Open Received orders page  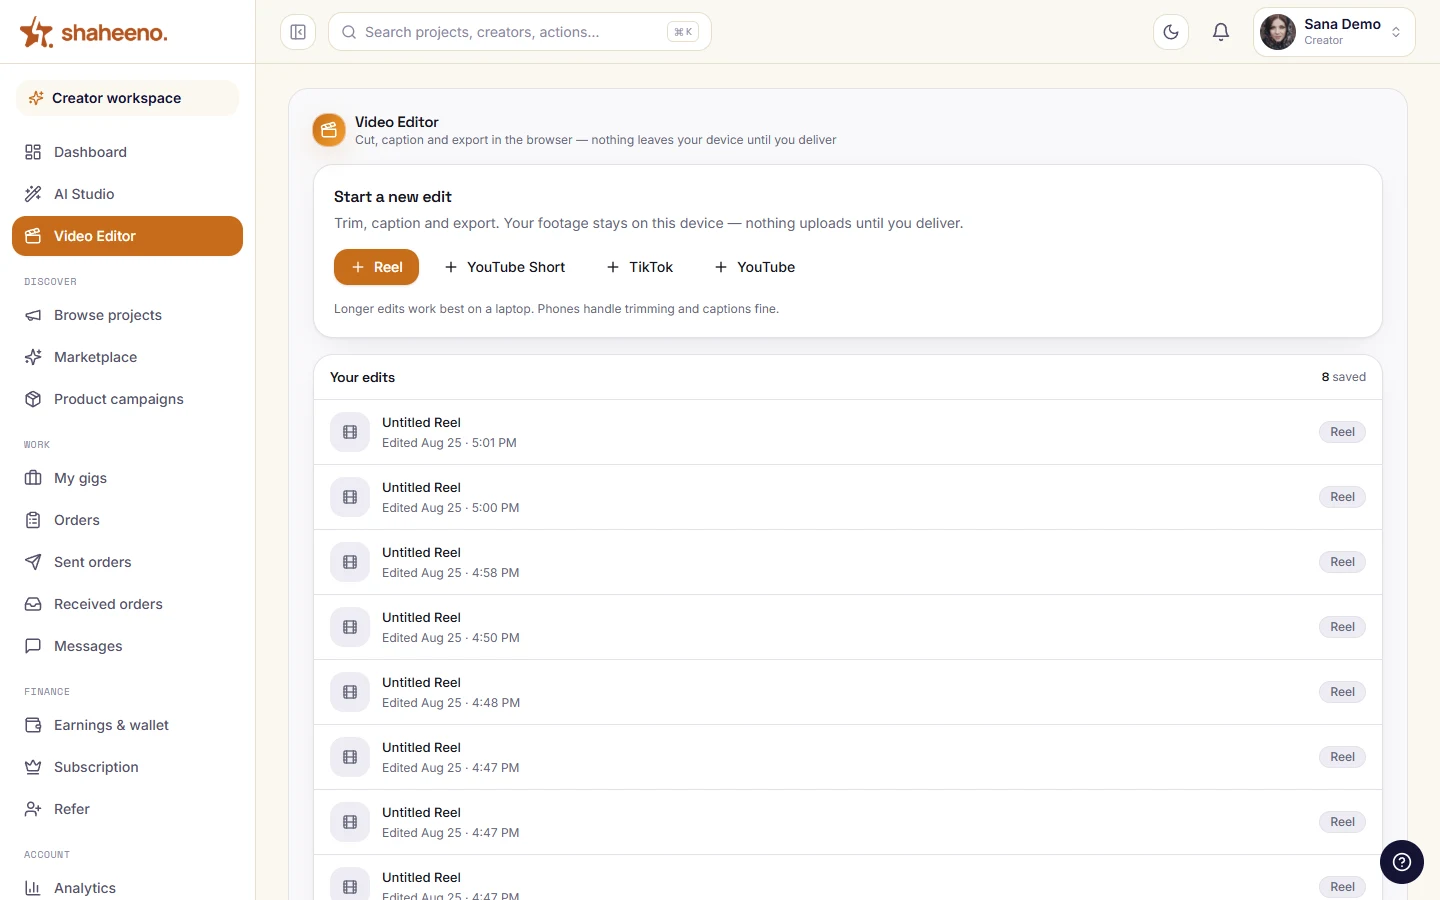pos(127,604)
